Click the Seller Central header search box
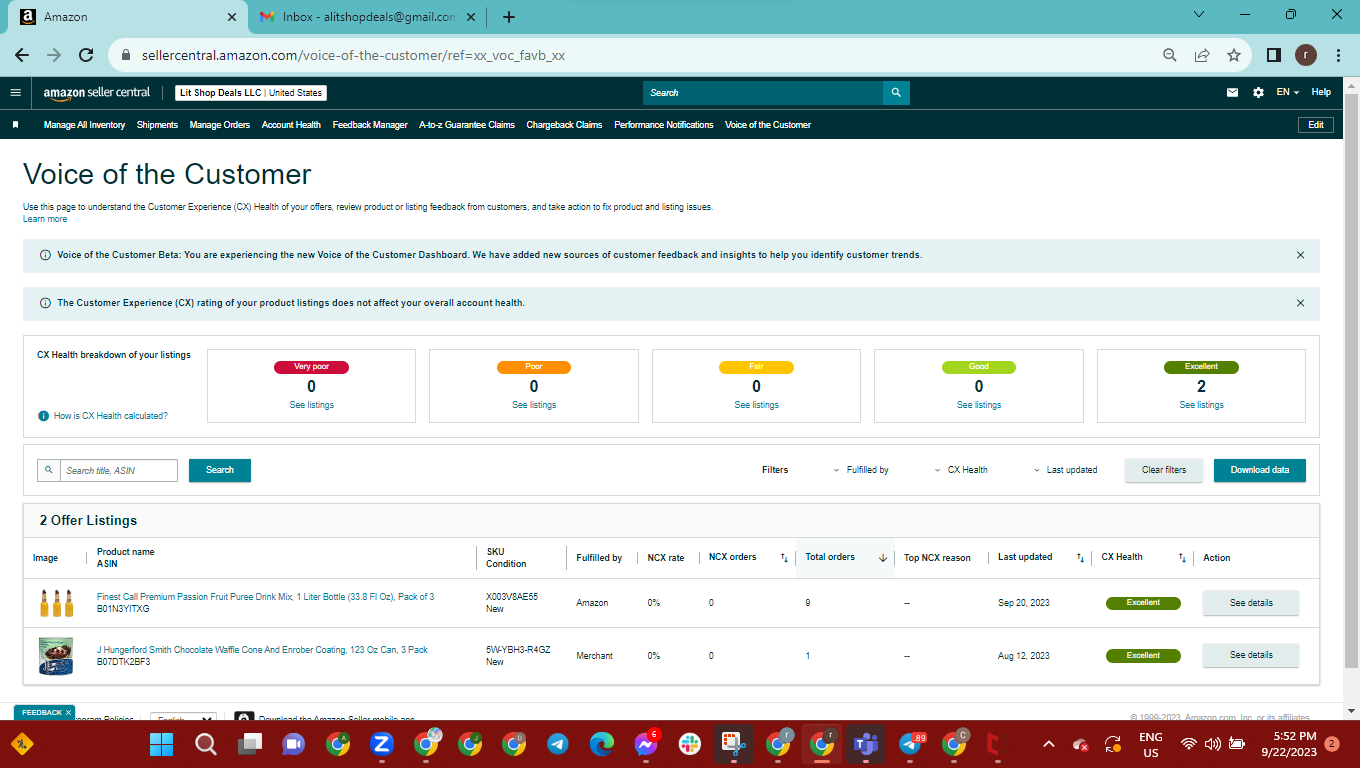1360x768 pixels. point(763,93)
